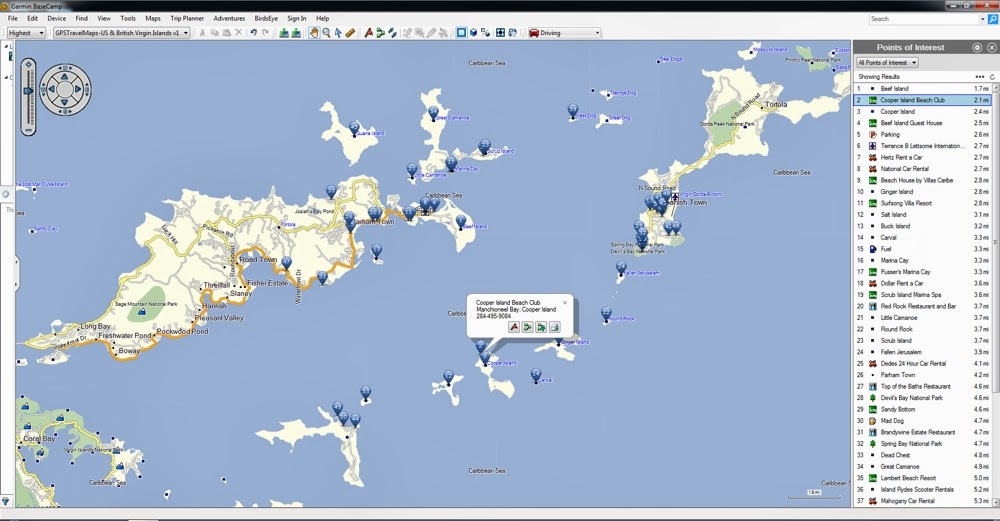Select Mahogany Car Rental result
The width and height of the screenshot is (1000, 521).
tap(922, 501)
